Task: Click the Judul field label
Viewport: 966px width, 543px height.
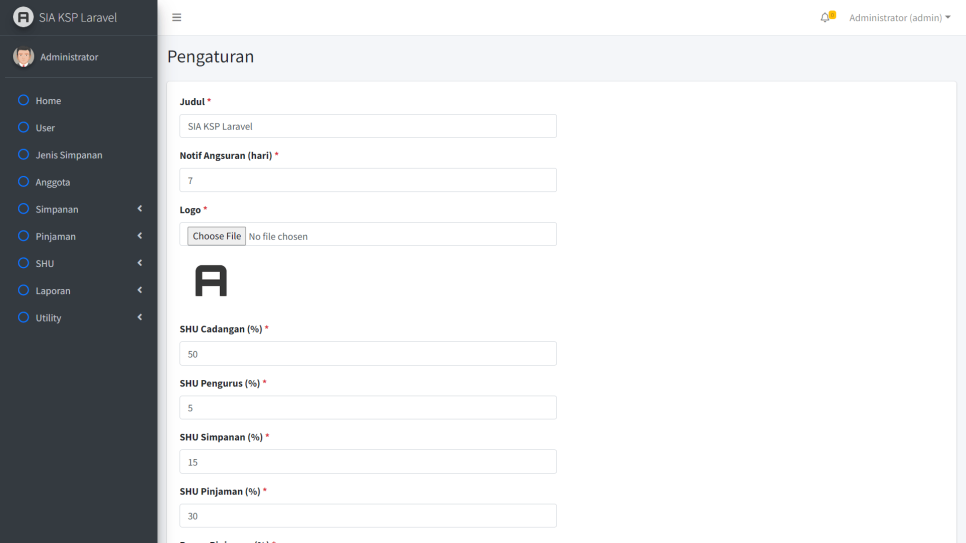Action: click(x=192, y=102)
